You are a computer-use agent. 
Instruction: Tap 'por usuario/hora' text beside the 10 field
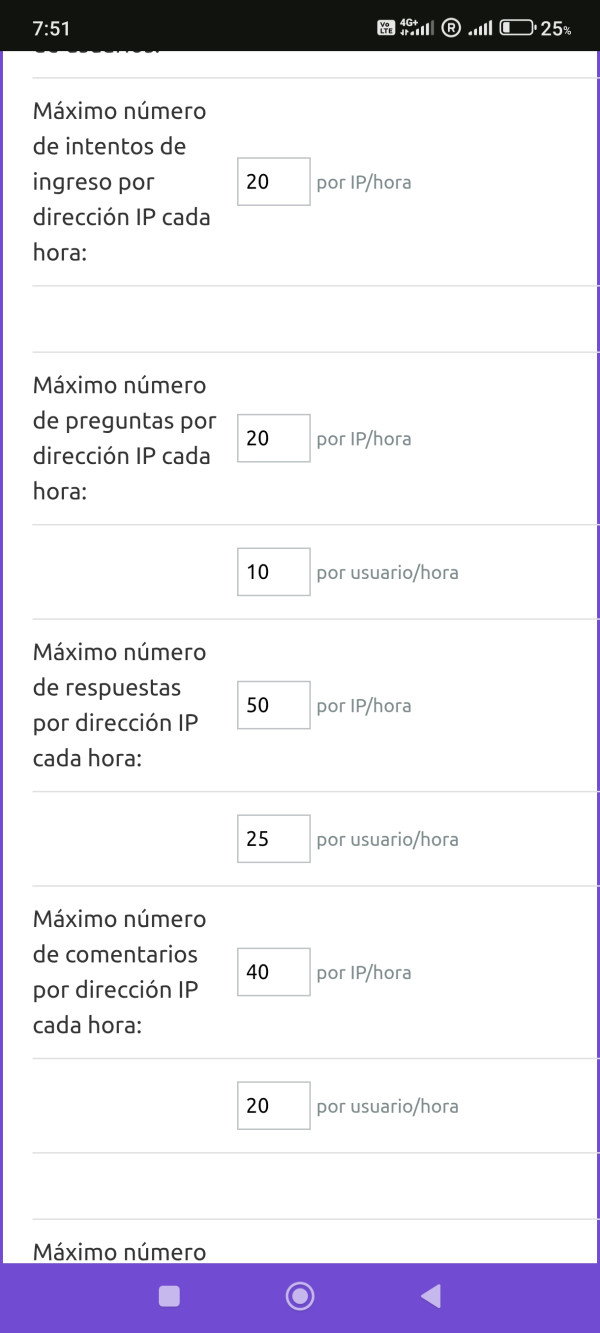coord(387,573)
